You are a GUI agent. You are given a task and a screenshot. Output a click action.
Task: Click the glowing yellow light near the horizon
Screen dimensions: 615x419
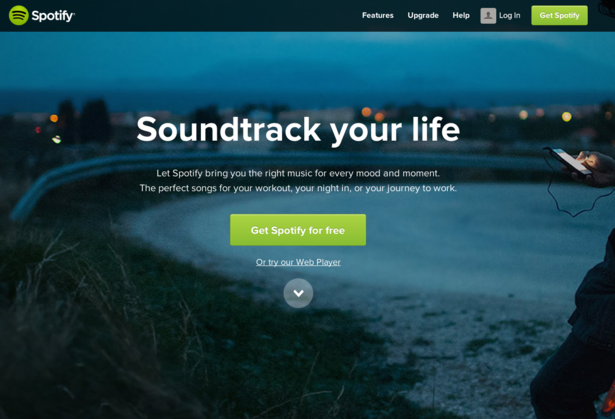tap(566, 116)
